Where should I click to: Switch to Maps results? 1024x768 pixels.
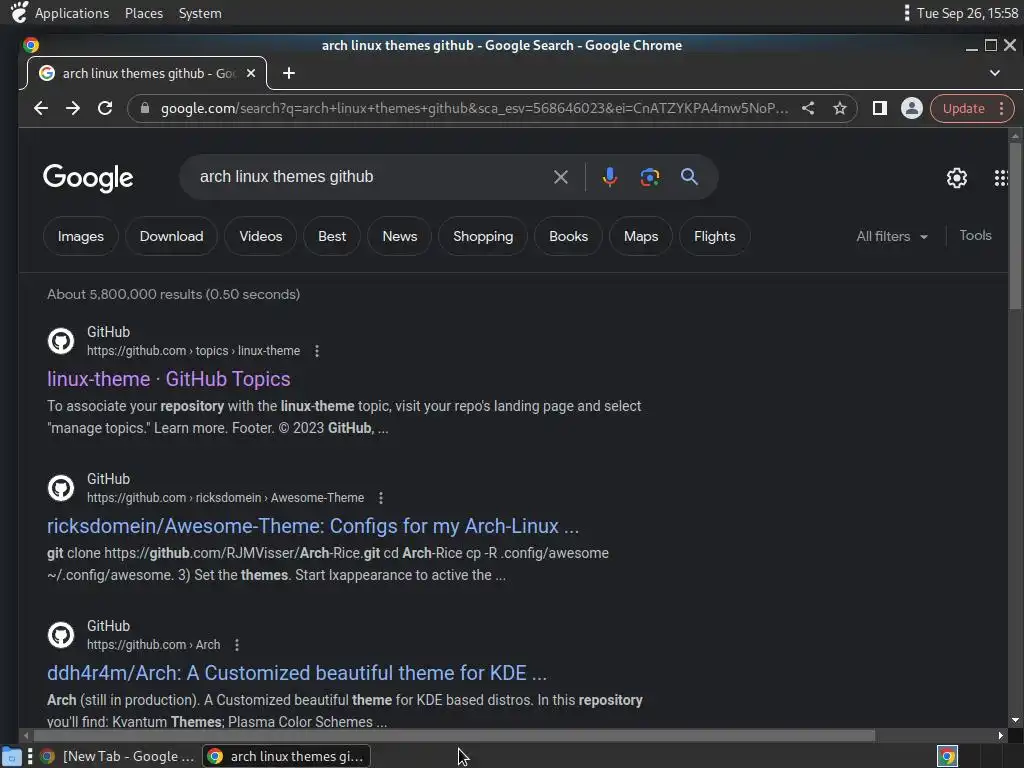click(x=641, y=236)
